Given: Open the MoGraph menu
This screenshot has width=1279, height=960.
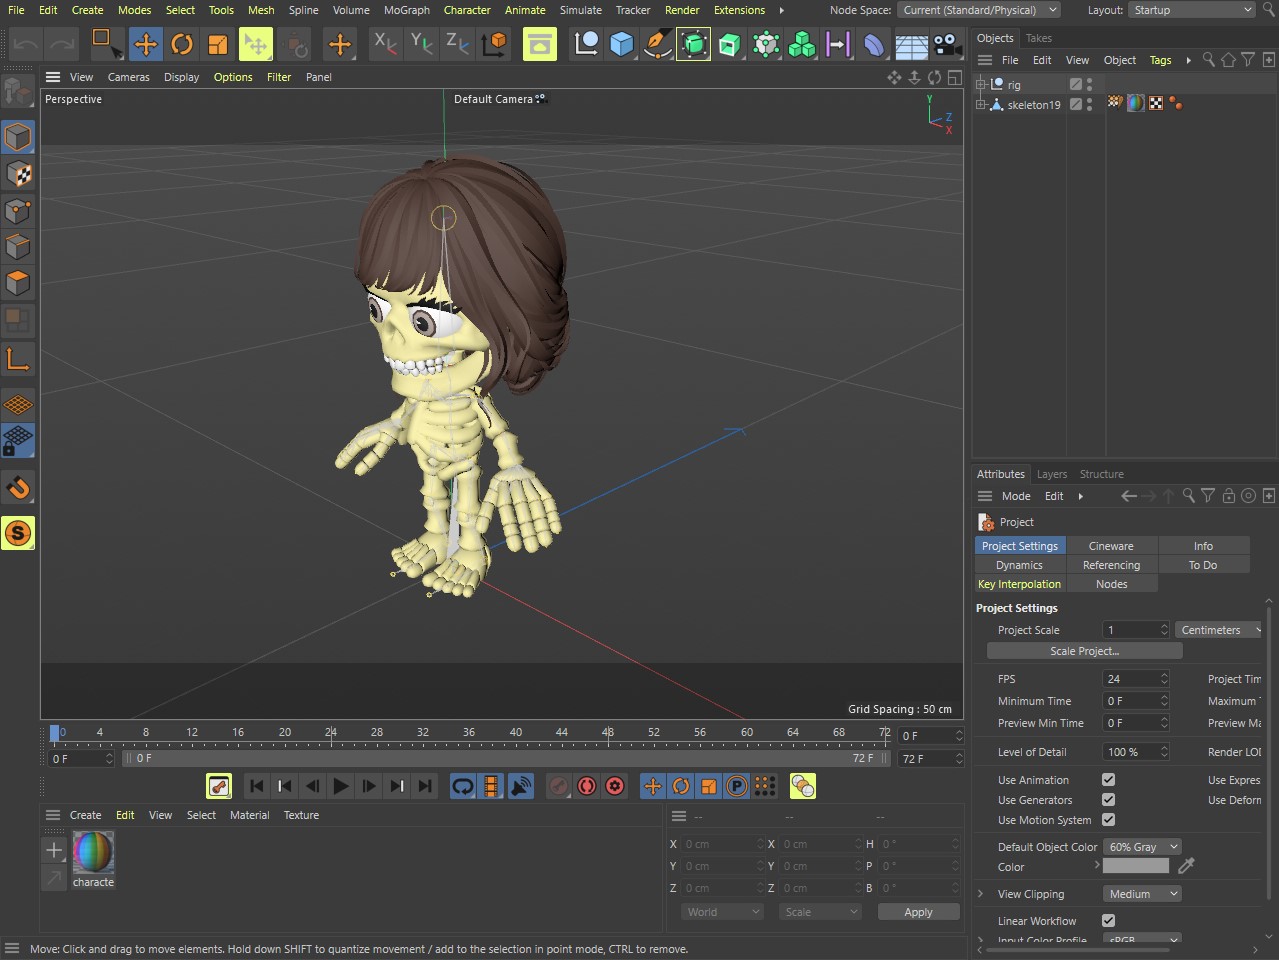Looking at the screenshot, I should (406, 10).
